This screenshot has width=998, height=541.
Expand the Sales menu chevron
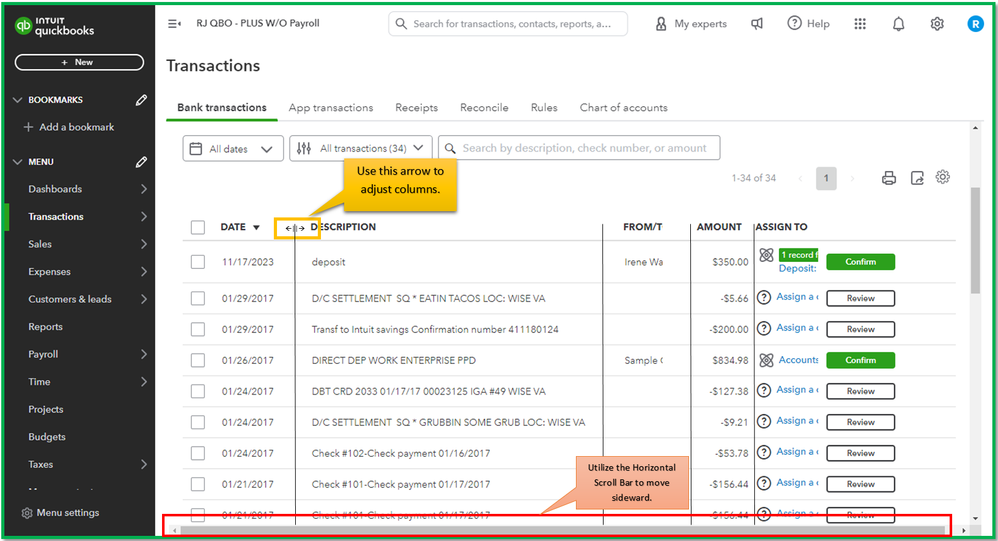(x=144, y=244)
